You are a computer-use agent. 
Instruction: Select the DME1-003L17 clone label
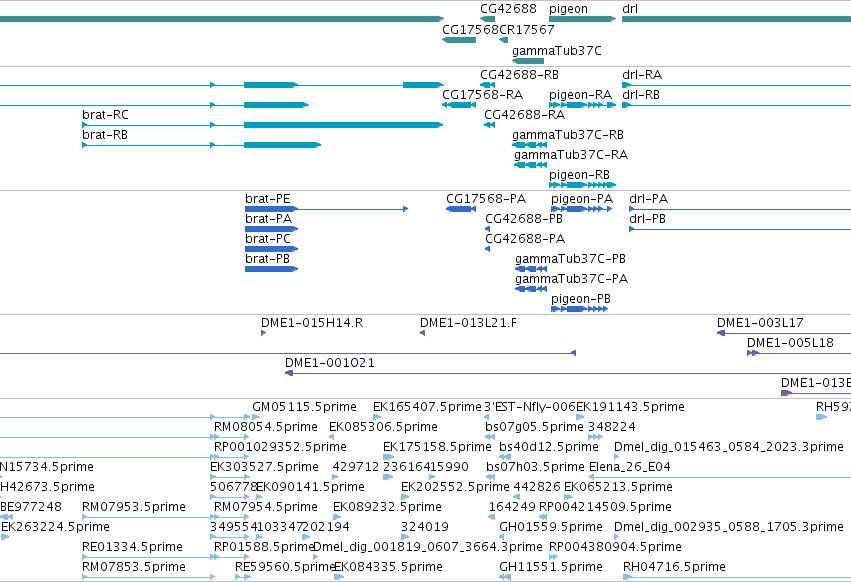pos(760,323)
